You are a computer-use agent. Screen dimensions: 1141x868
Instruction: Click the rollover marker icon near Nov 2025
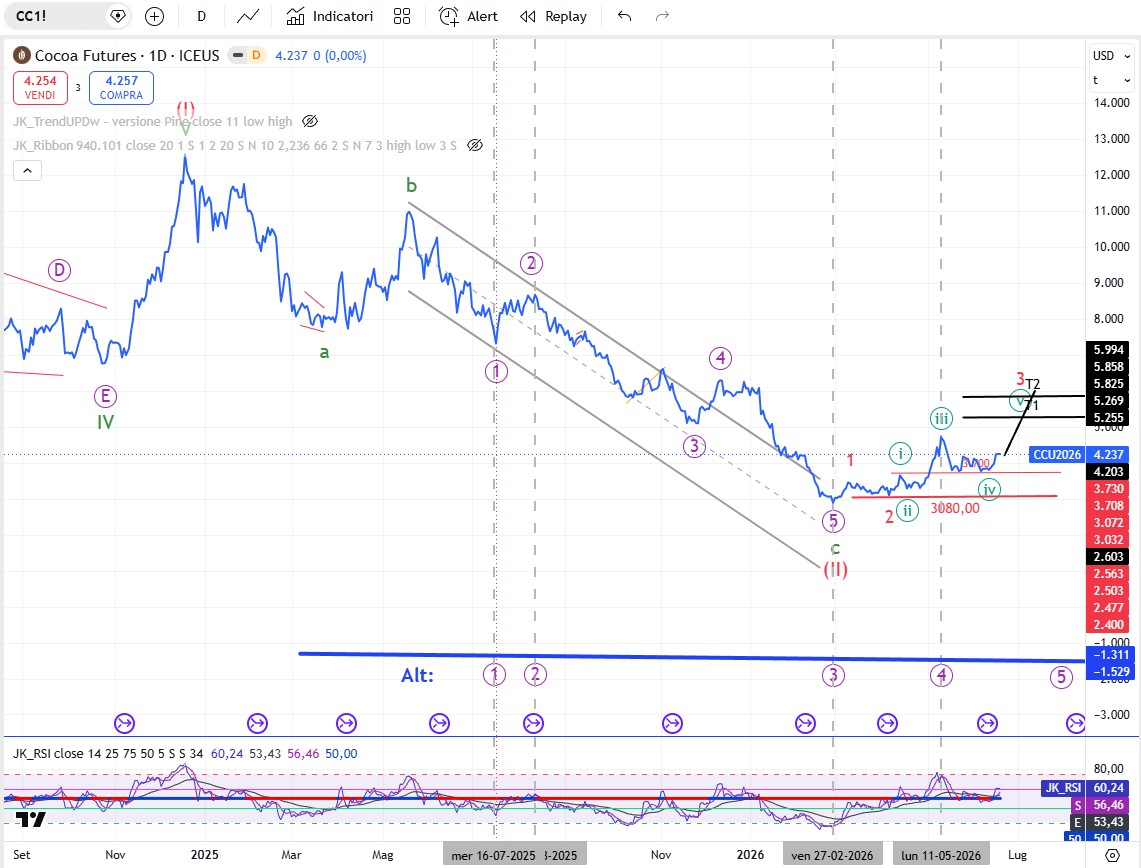click(x=672, y=723)
